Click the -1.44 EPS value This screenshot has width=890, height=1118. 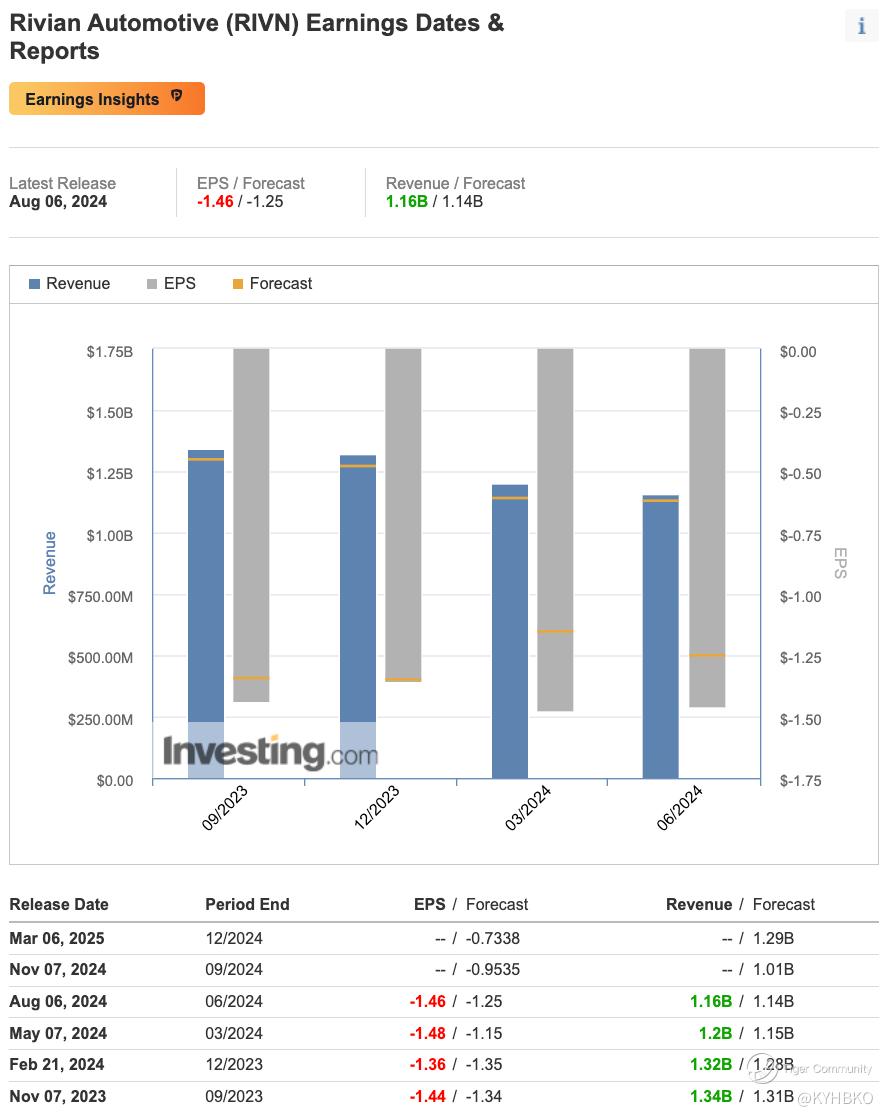428,1096
